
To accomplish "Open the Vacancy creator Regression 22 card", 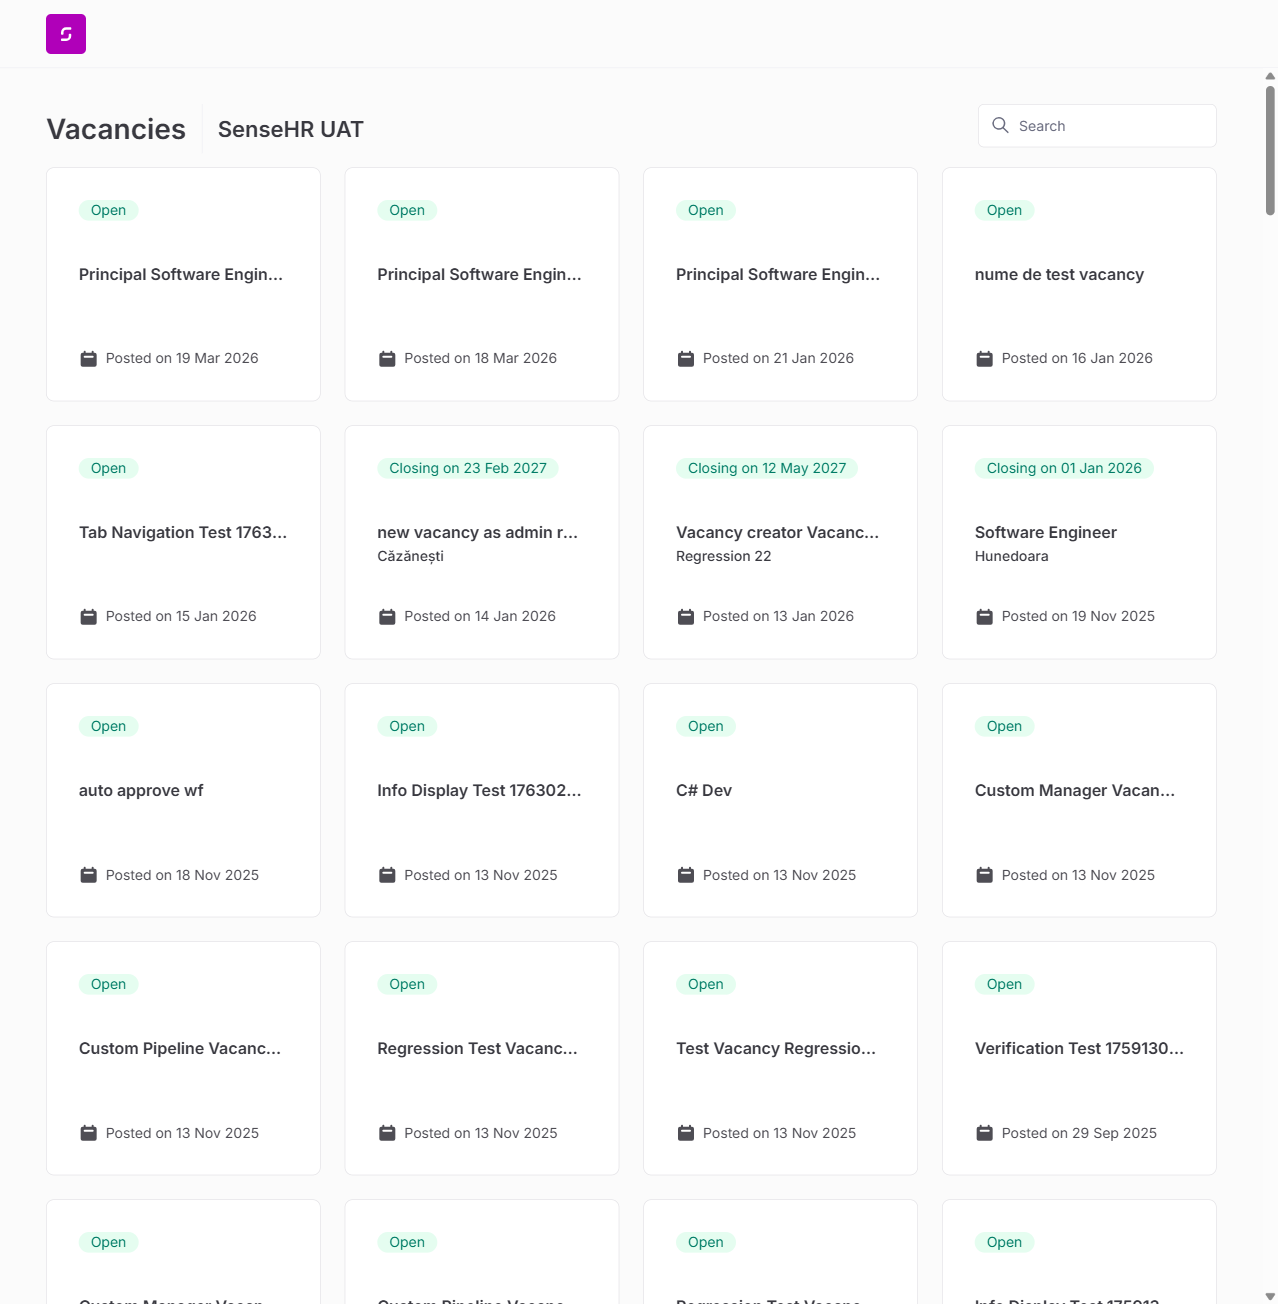I will pyautogui.click(x=780, y=542).
